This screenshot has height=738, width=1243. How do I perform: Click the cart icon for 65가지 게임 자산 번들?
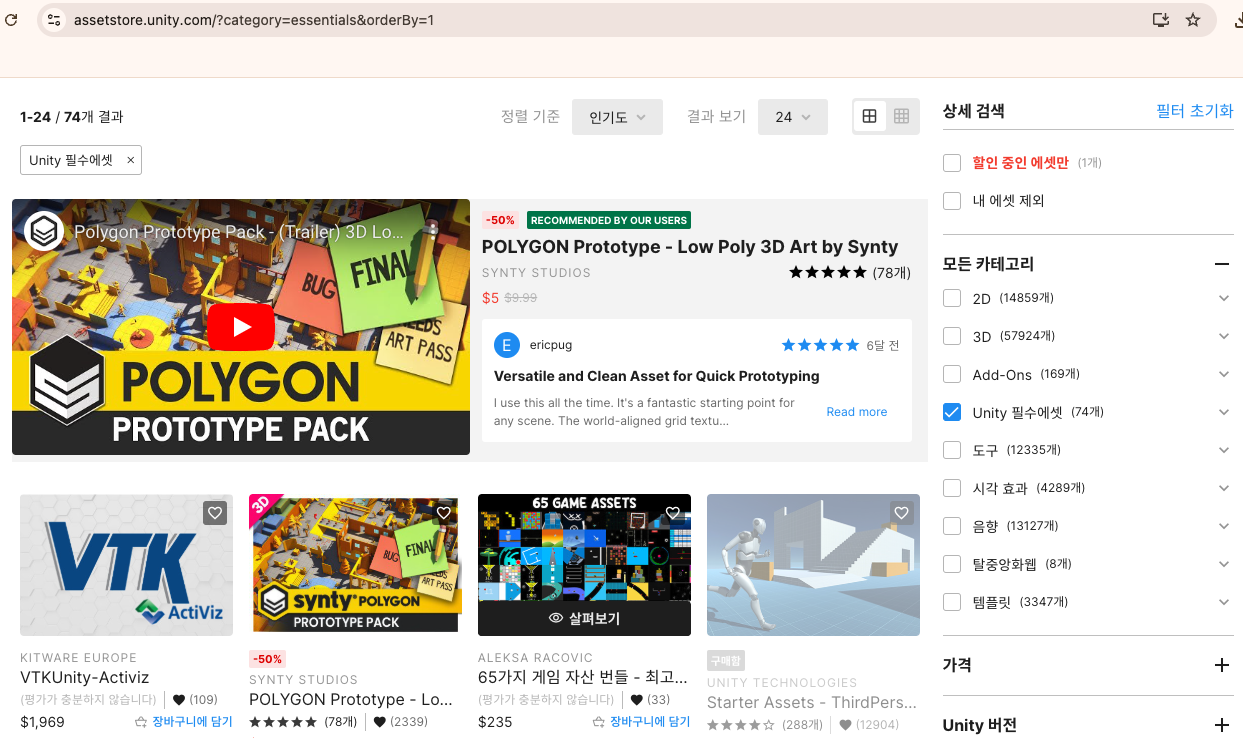click(599, 722)
